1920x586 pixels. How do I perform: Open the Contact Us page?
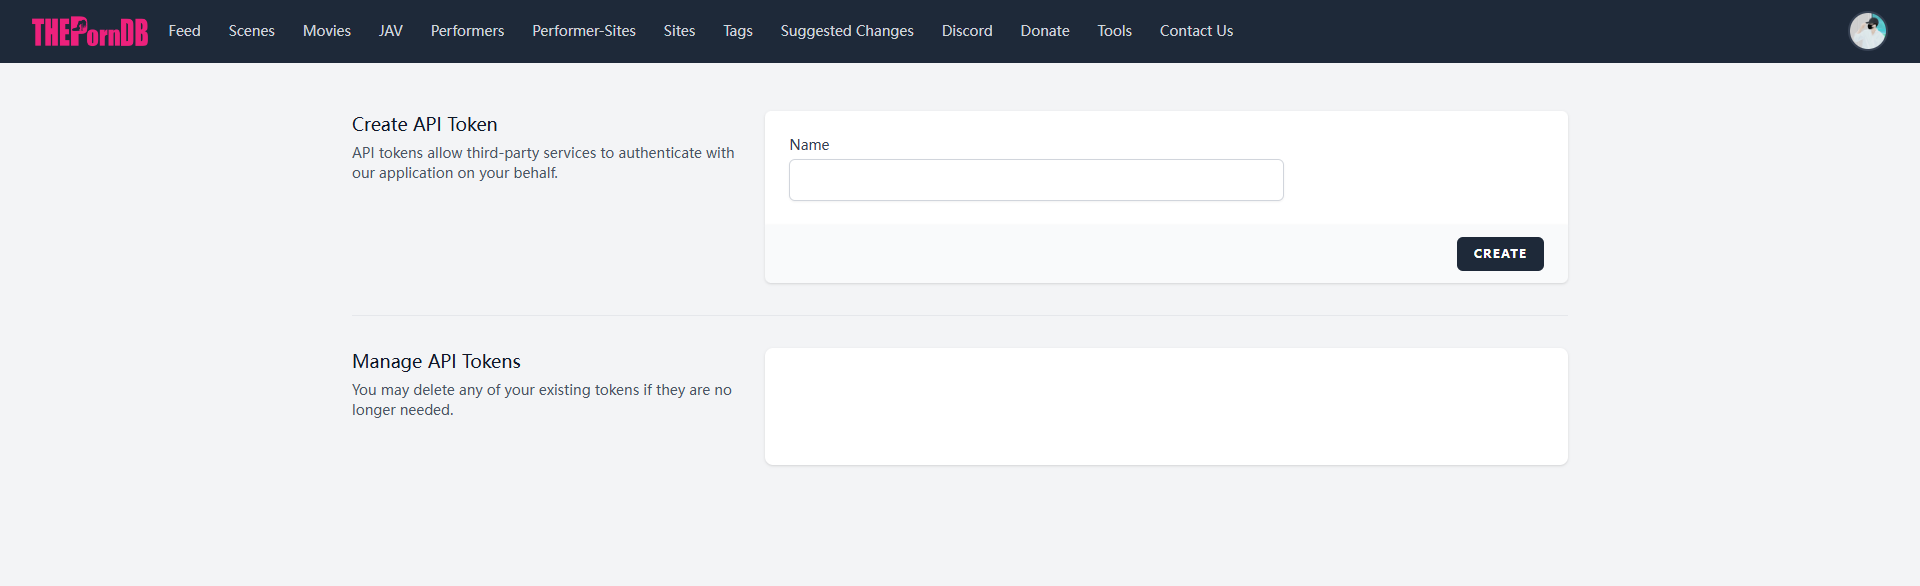click(1196, 31)
